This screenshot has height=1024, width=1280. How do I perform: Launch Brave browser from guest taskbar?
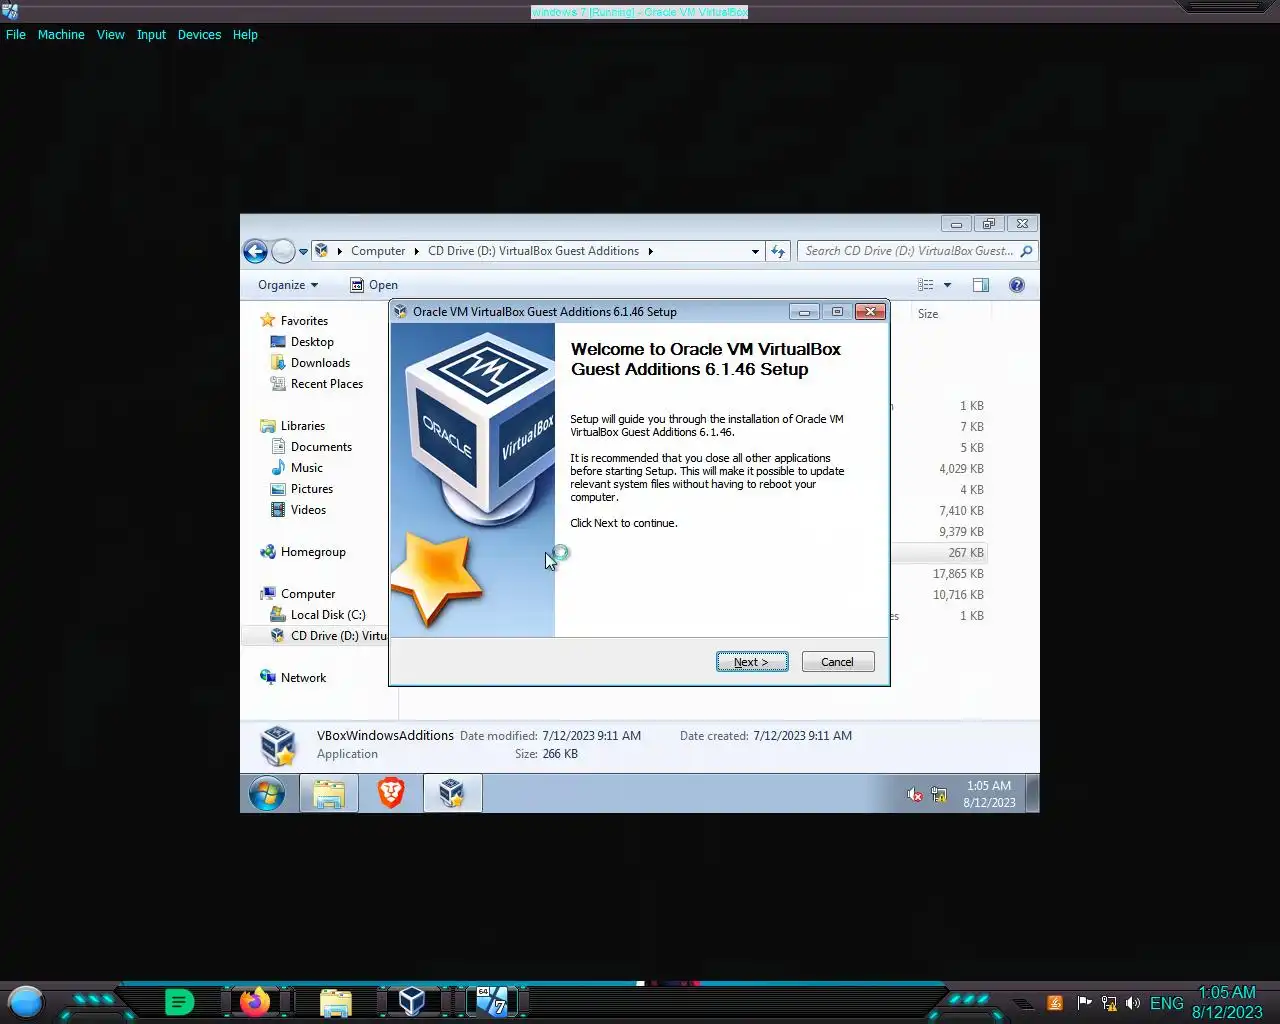tap(391, 793)
